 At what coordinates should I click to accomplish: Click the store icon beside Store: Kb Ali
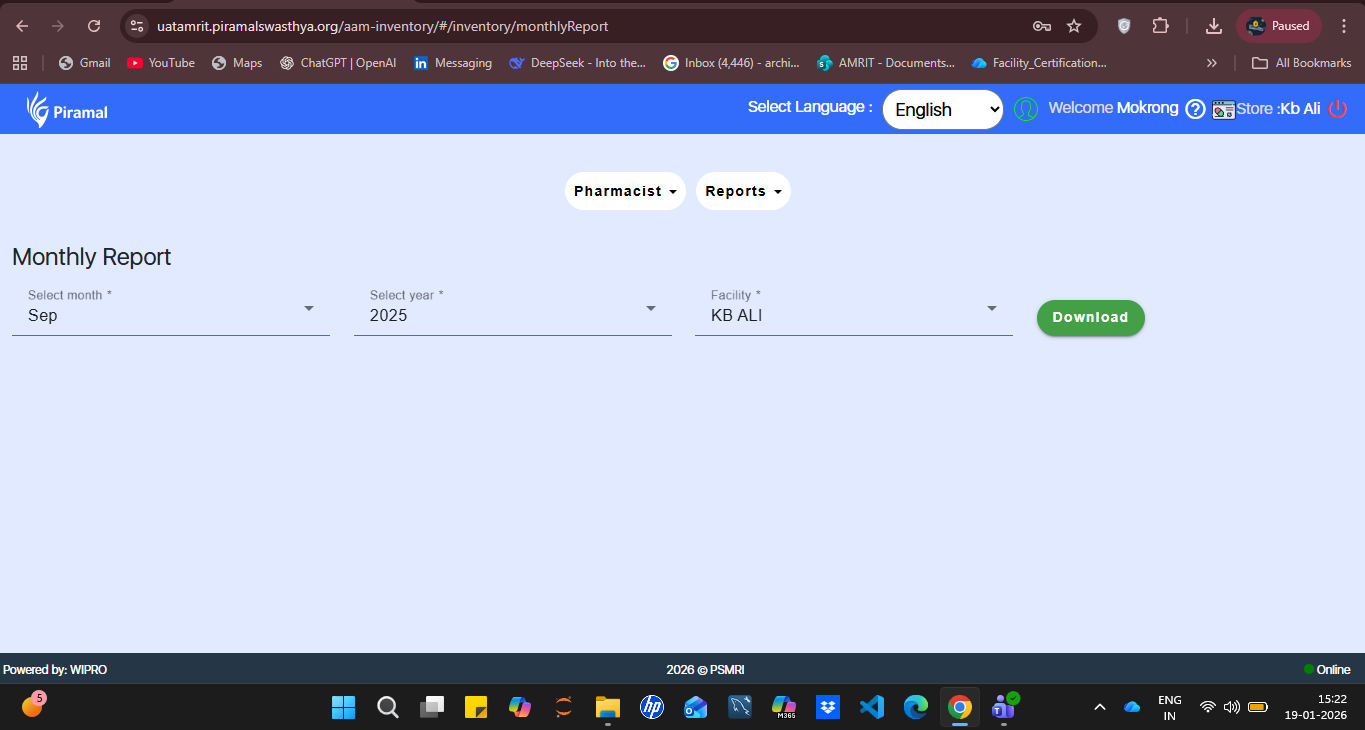click(1223, 109)
